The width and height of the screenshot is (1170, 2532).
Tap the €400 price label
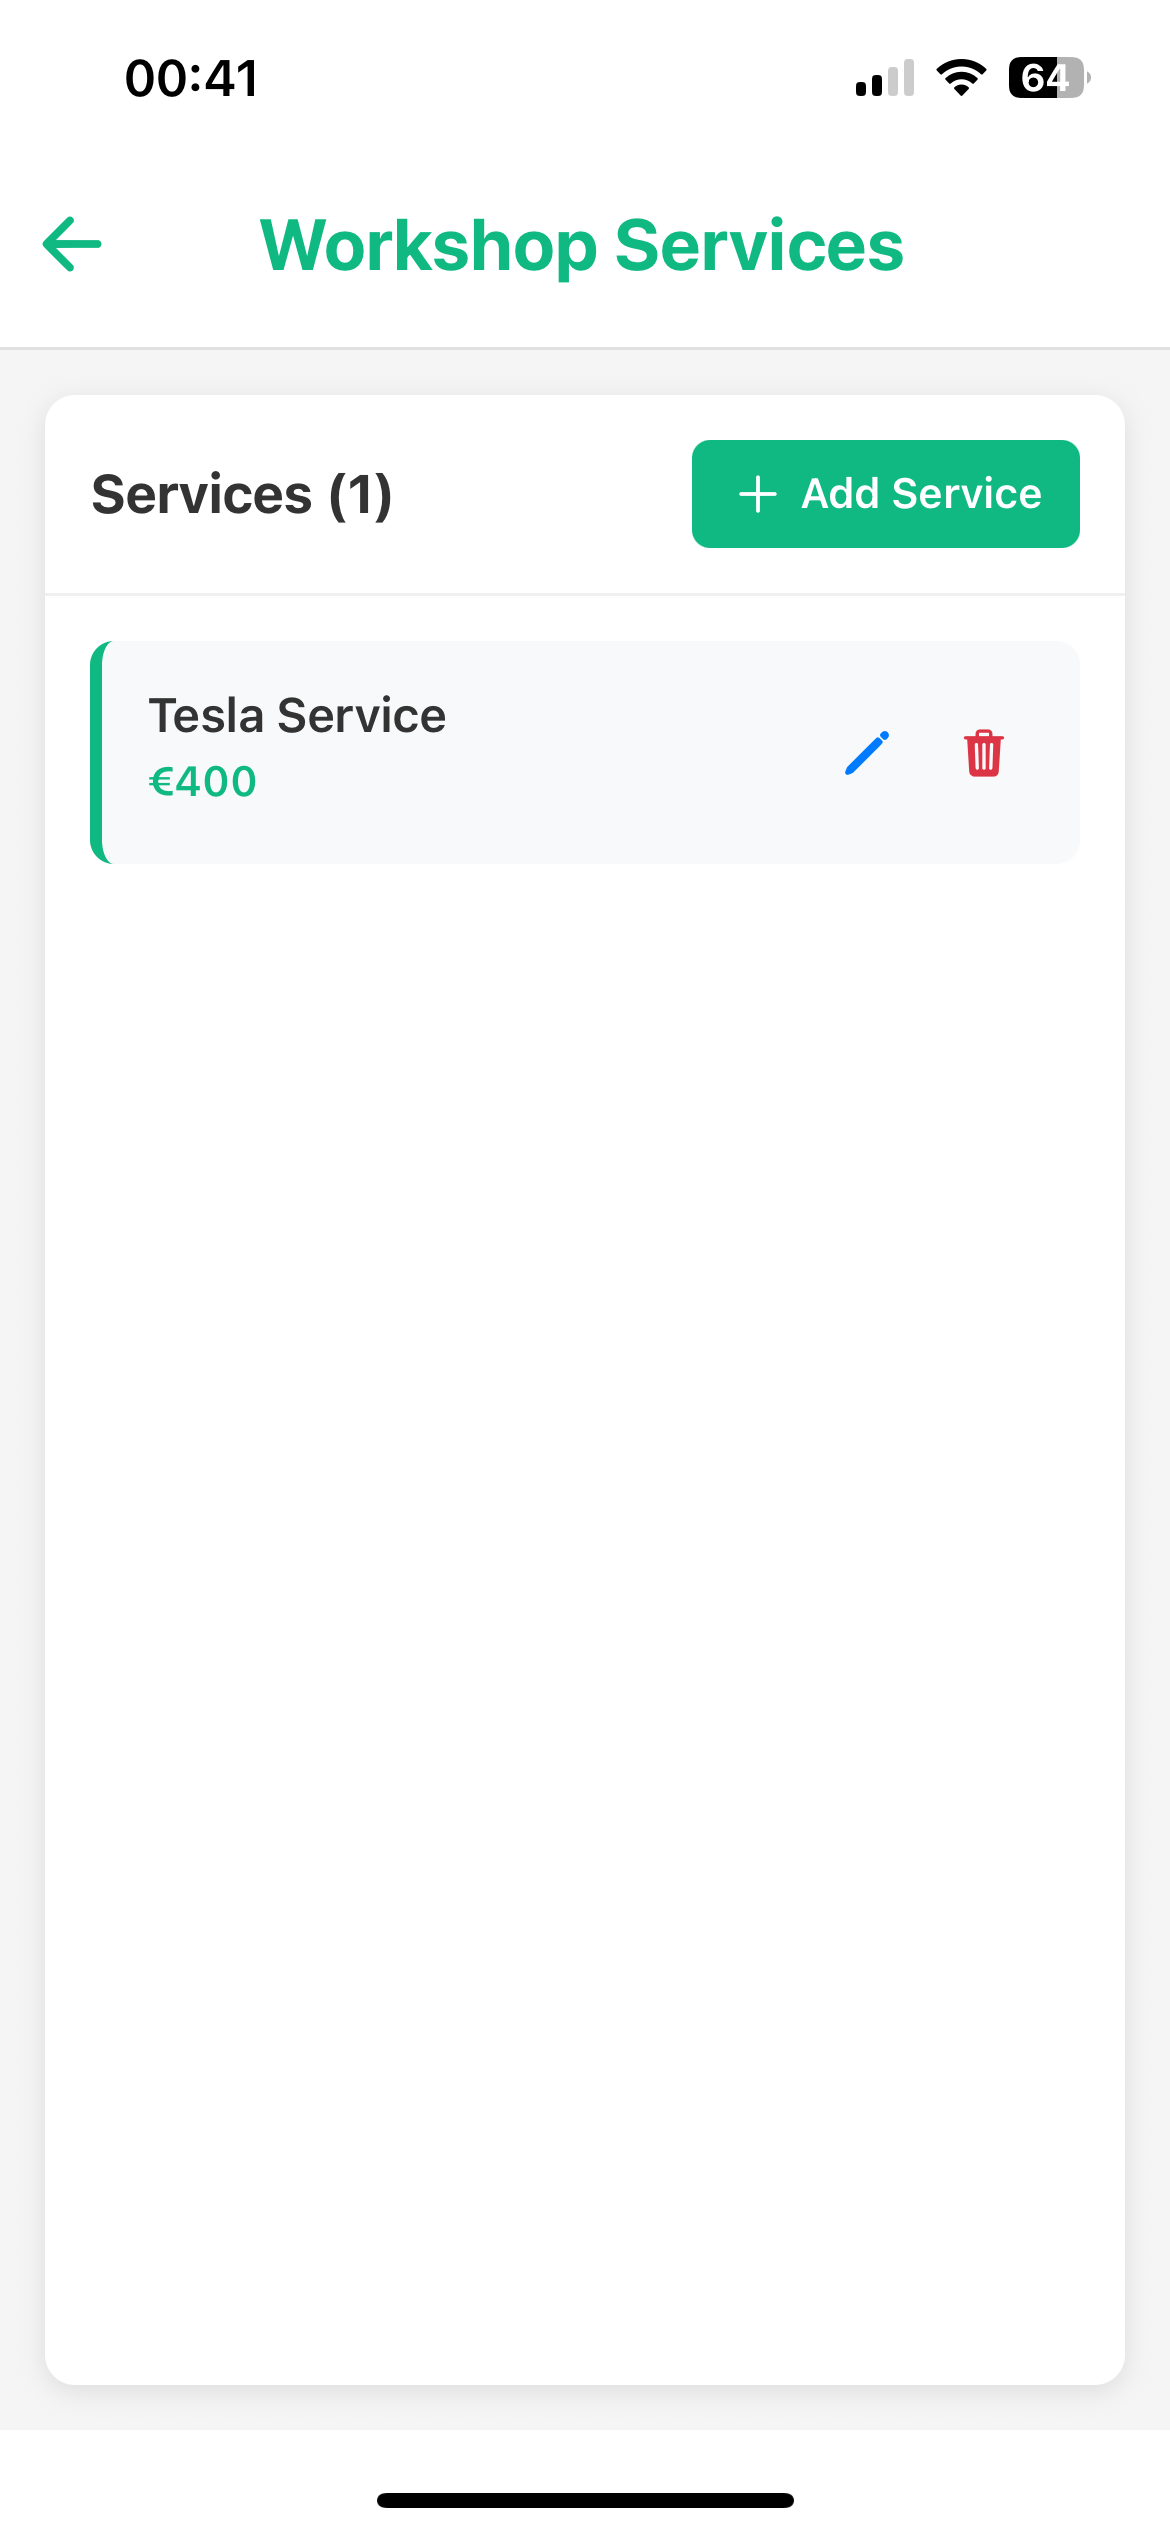(x=203, y=782)
